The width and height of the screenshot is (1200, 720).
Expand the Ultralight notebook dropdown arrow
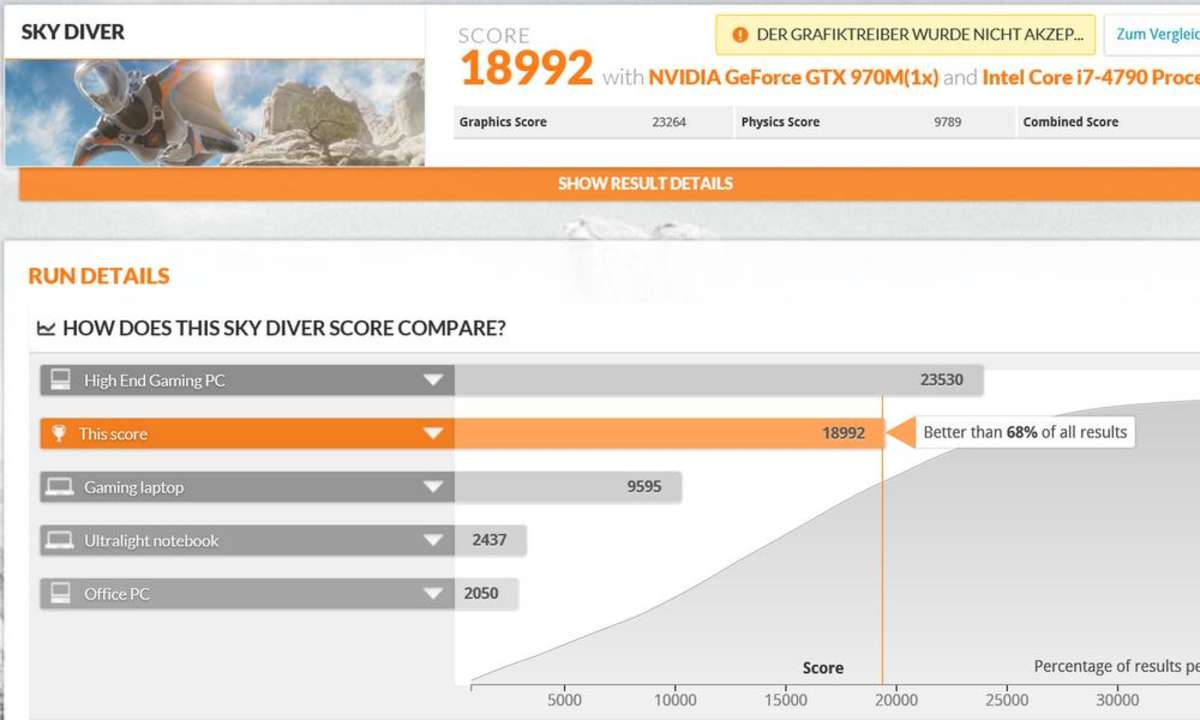tap(433, 540)
